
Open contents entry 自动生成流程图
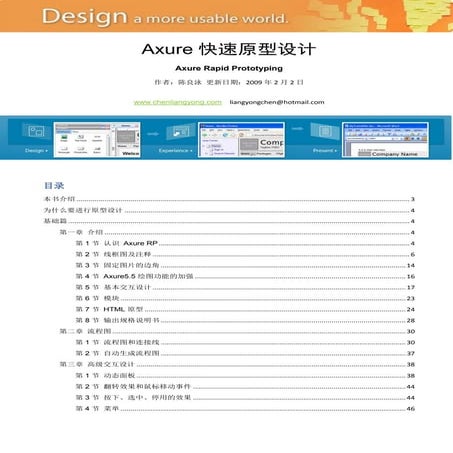pos(245,353)
